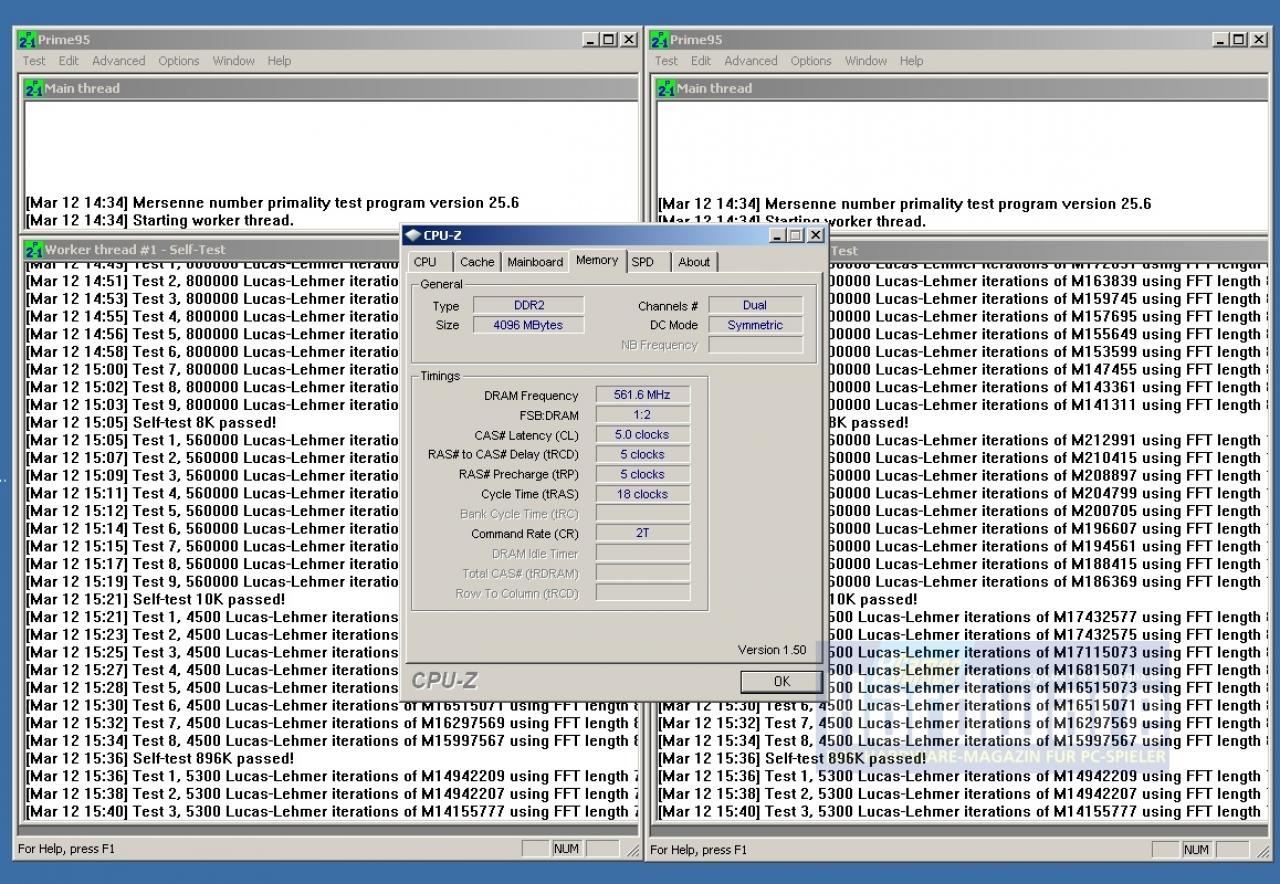Screen dimensions: 1280x884
Task: Open Test menu in left Prime95 window
Action: [34, 61]
